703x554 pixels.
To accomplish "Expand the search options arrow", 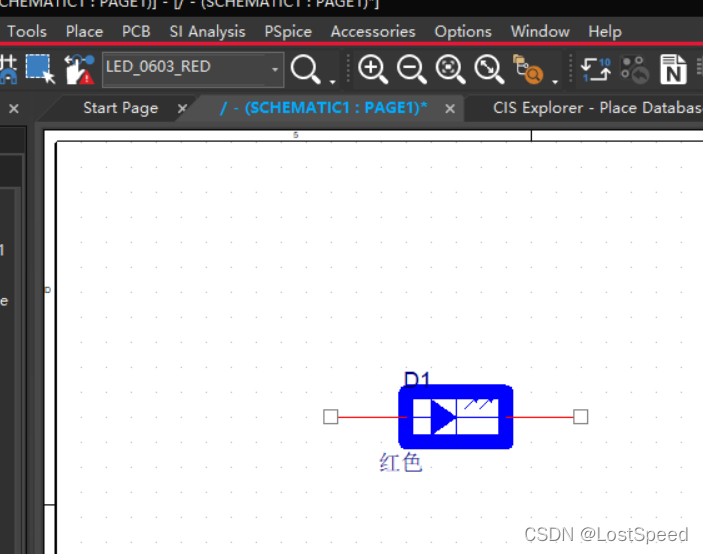I will (332, 79).
